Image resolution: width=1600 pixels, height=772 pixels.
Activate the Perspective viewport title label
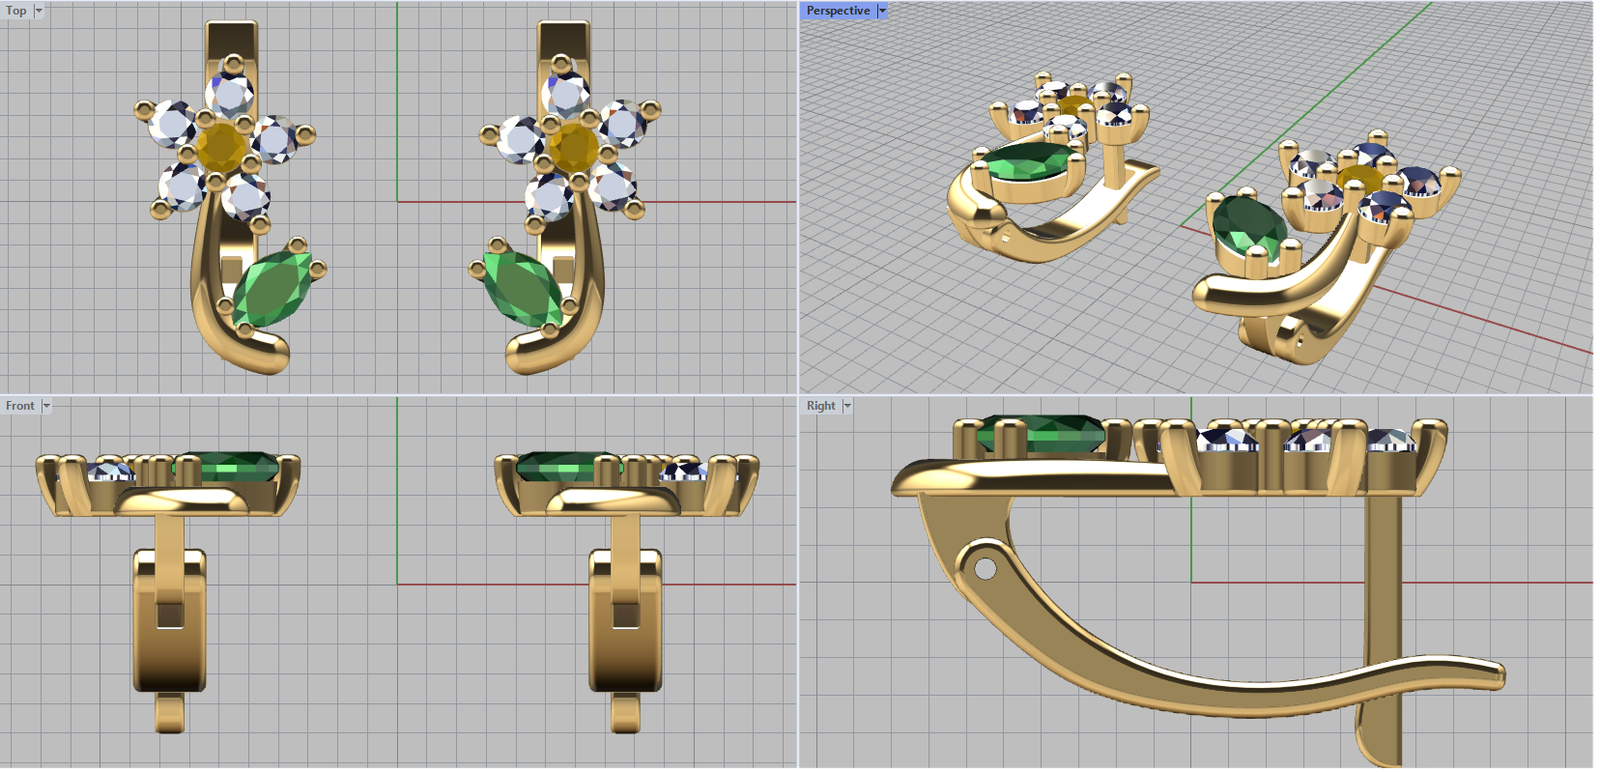[x=838, y=11]
